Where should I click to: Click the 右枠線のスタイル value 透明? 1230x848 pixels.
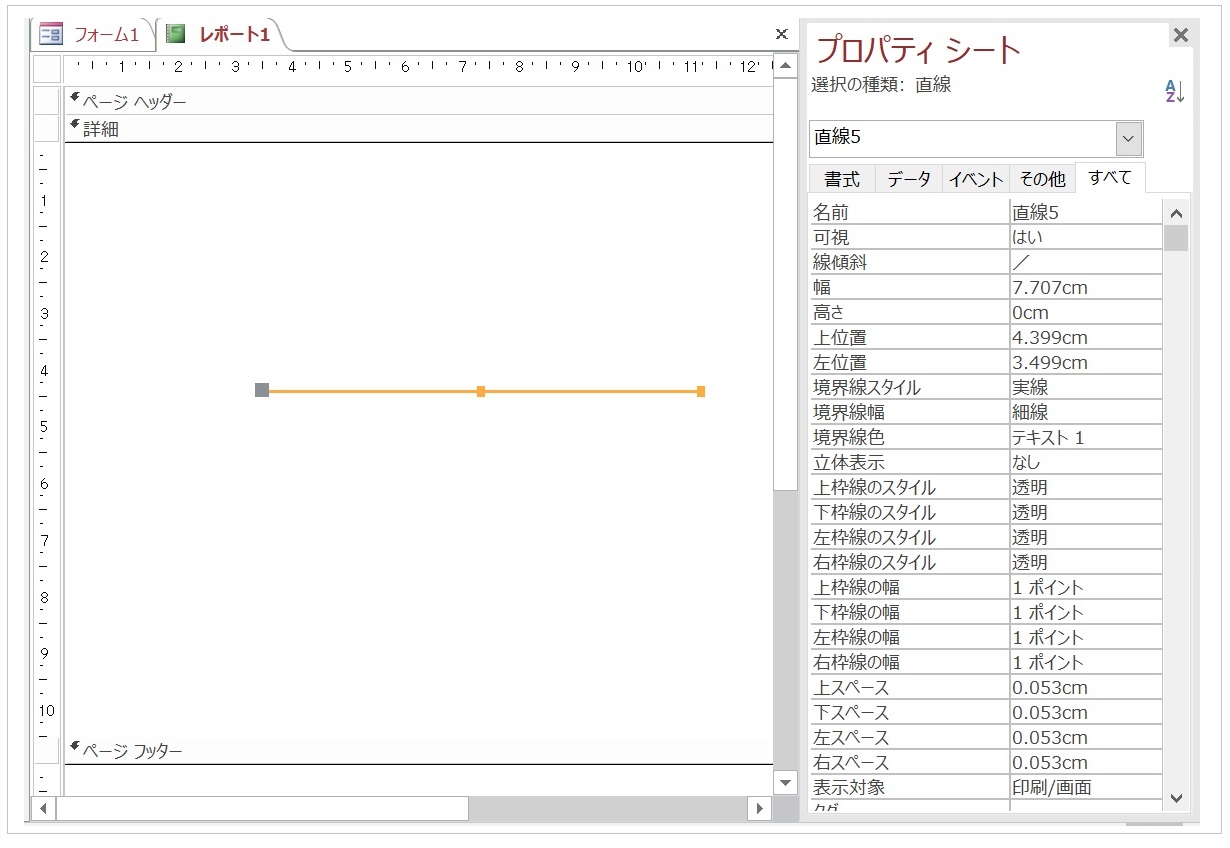1086,562
